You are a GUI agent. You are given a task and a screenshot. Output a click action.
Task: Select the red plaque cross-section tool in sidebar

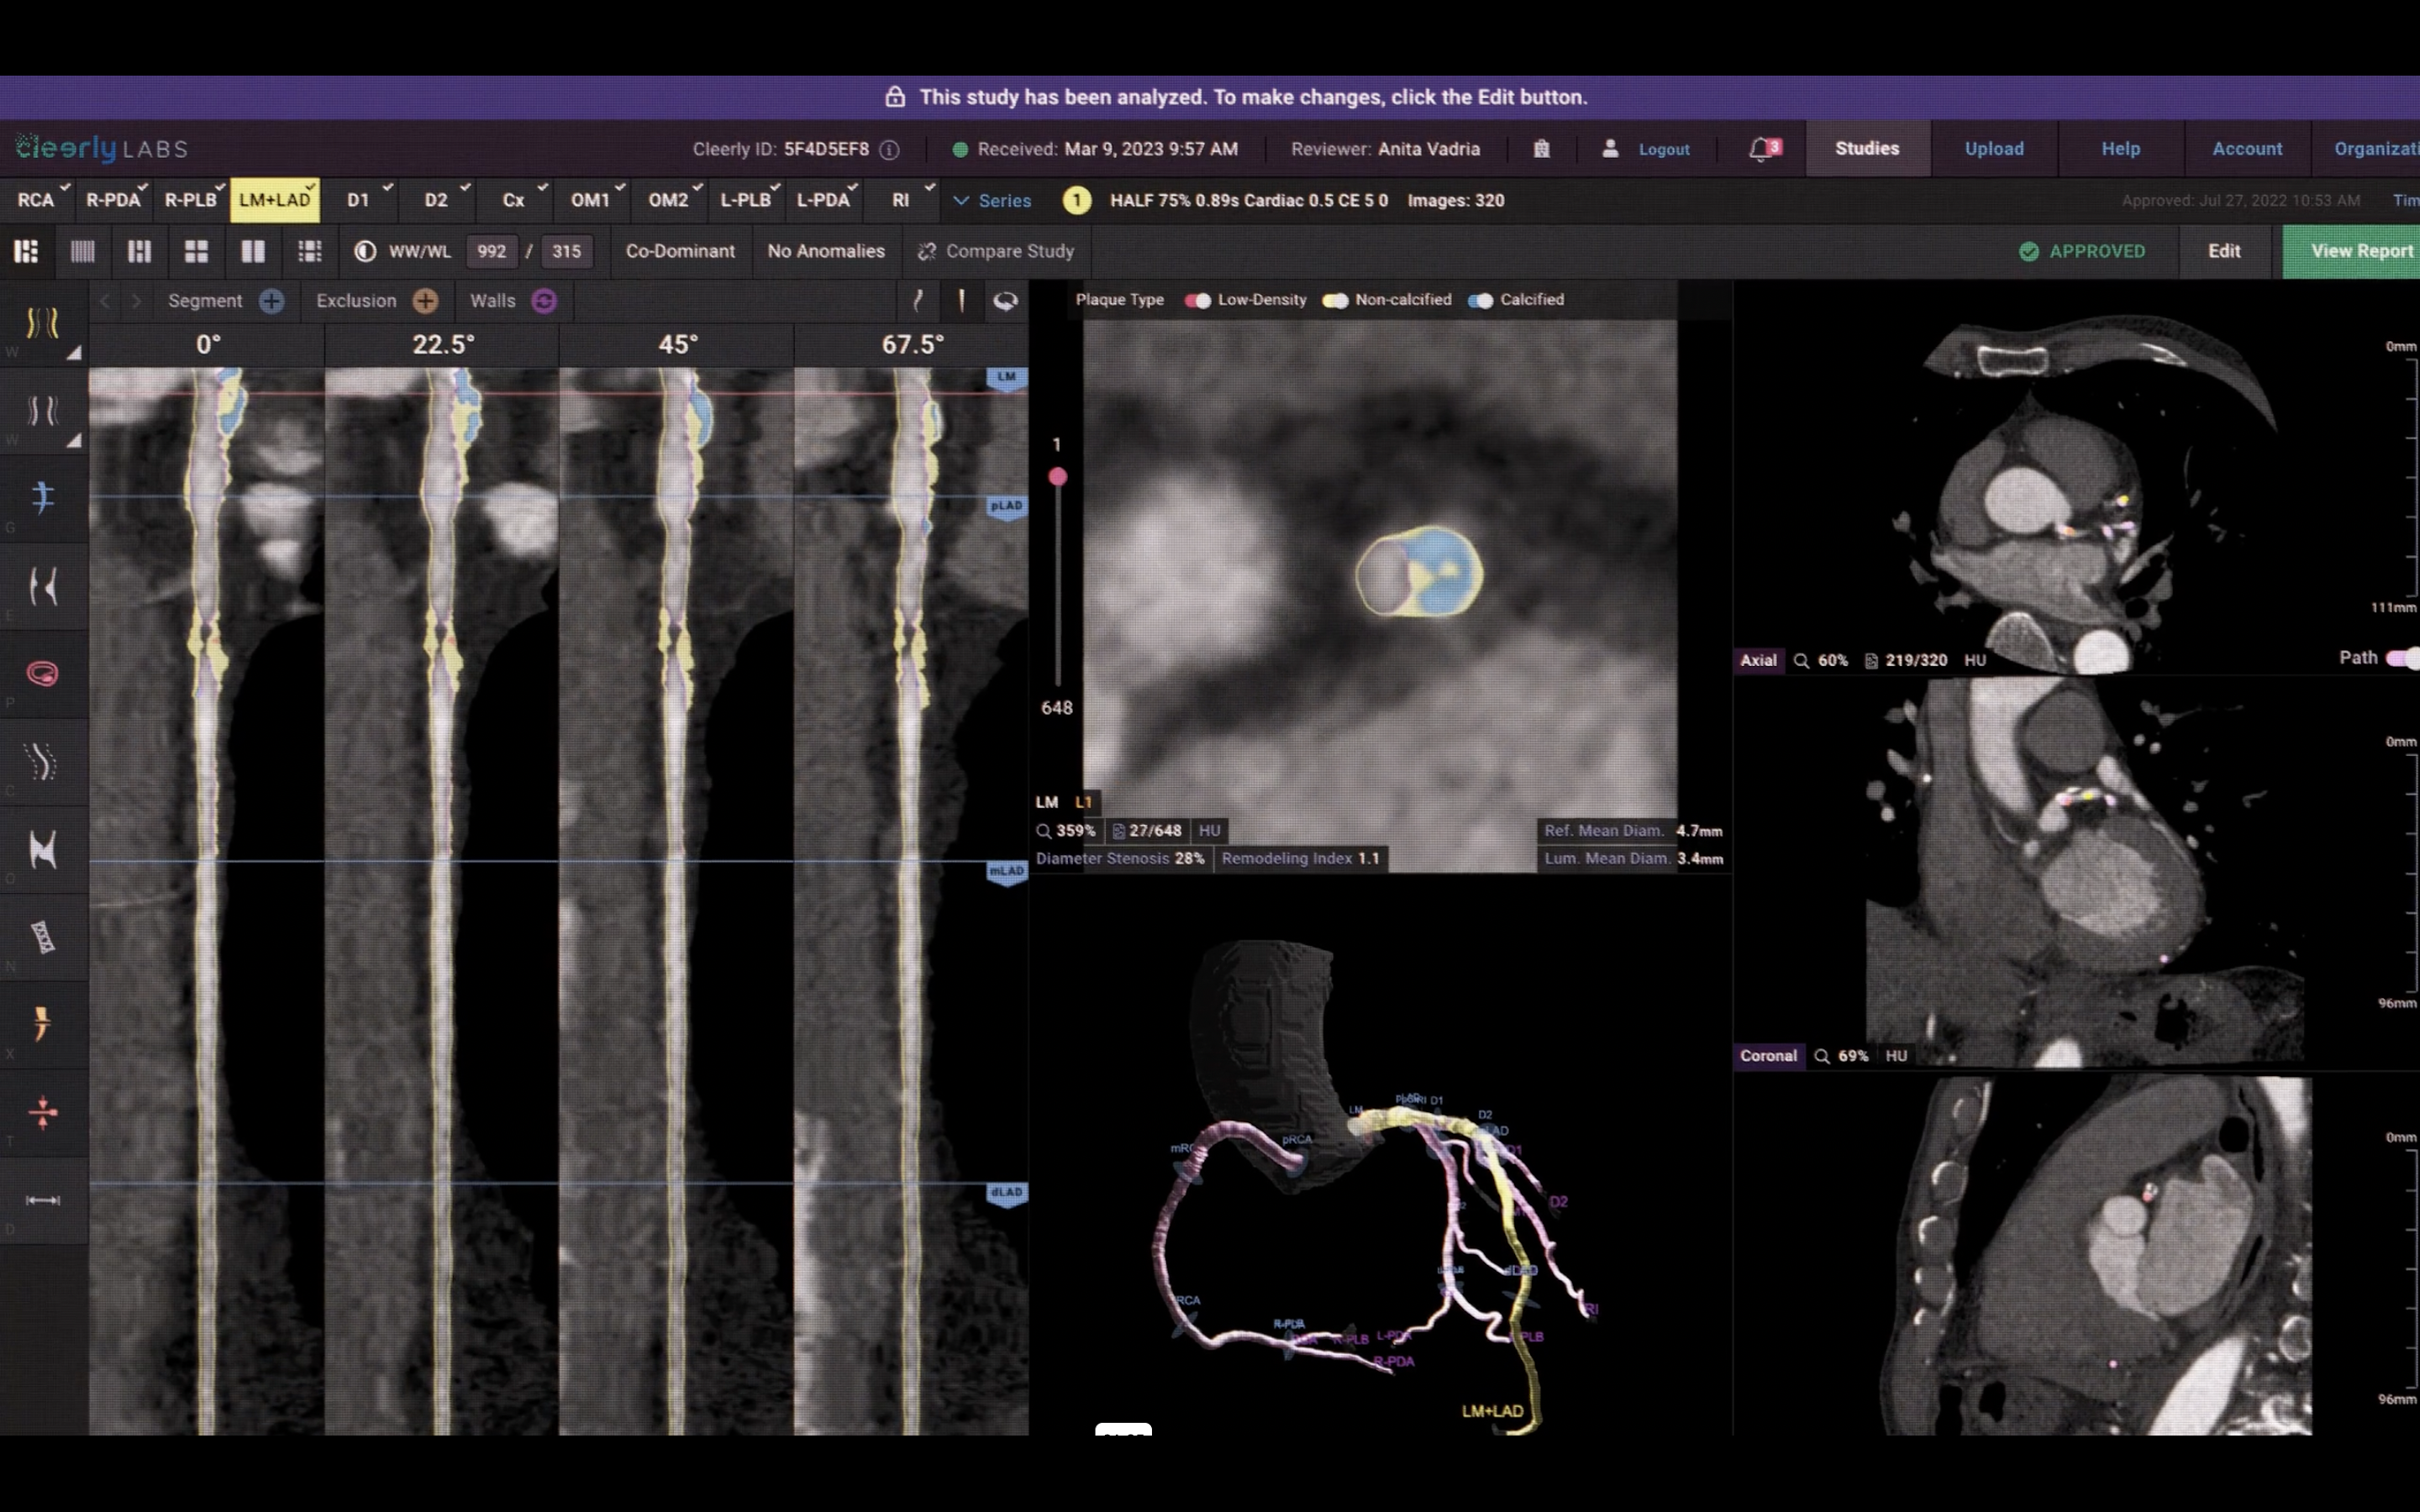[42, 674]
